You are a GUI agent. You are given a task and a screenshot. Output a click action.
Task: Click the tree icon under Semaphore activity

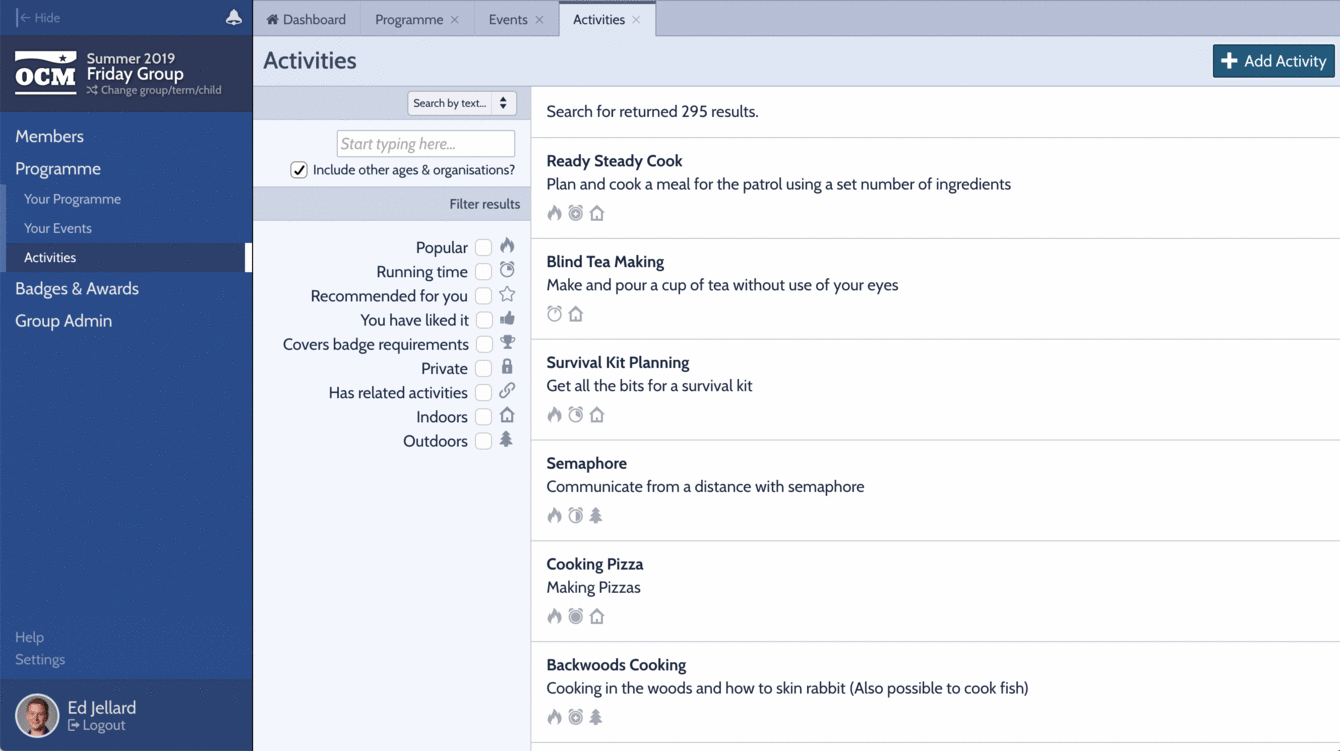pos(596,516)
